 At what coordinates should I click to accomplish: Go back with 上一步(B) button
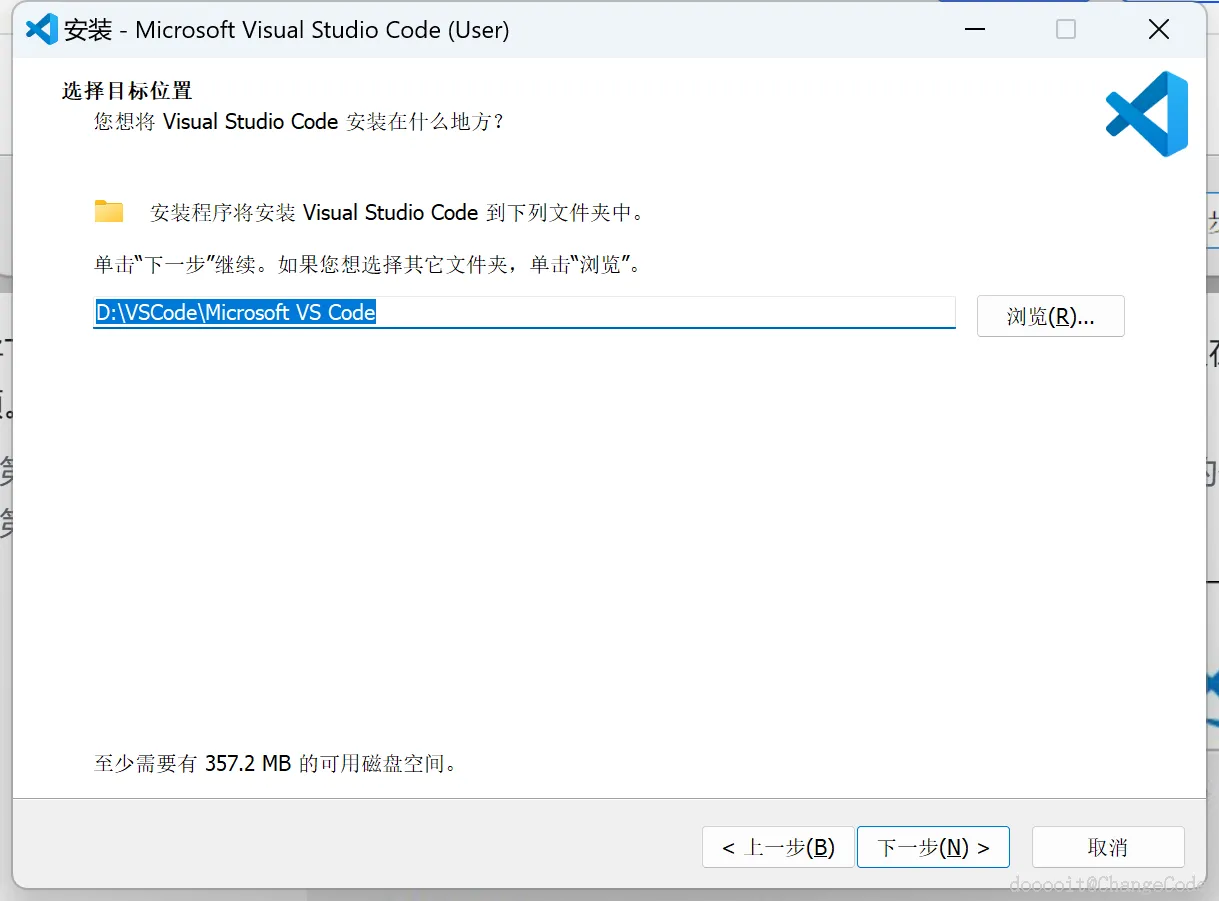(x=778, y=847)
